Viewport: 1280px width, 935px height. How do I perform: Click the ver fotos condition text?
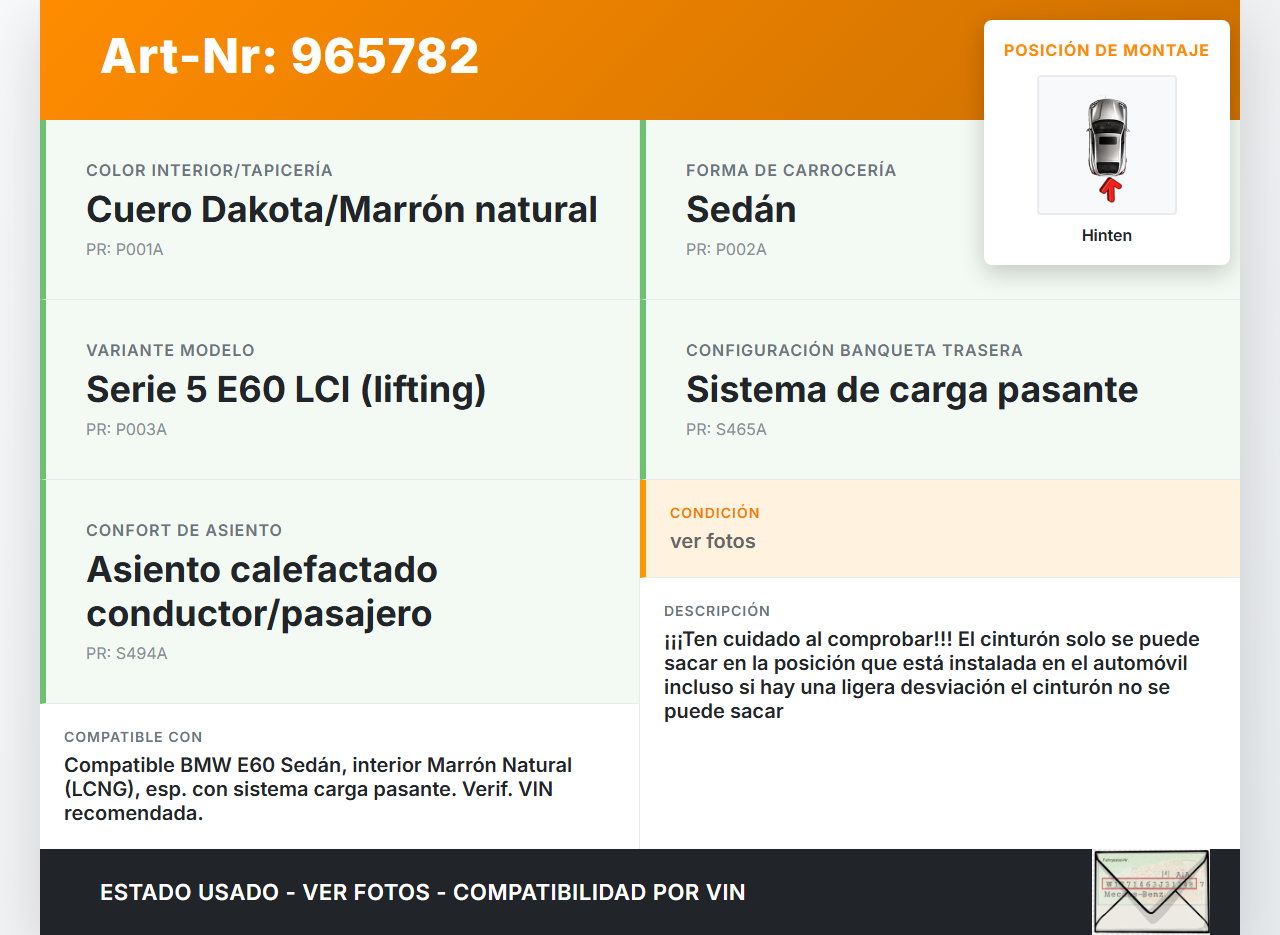coord(713,542)
